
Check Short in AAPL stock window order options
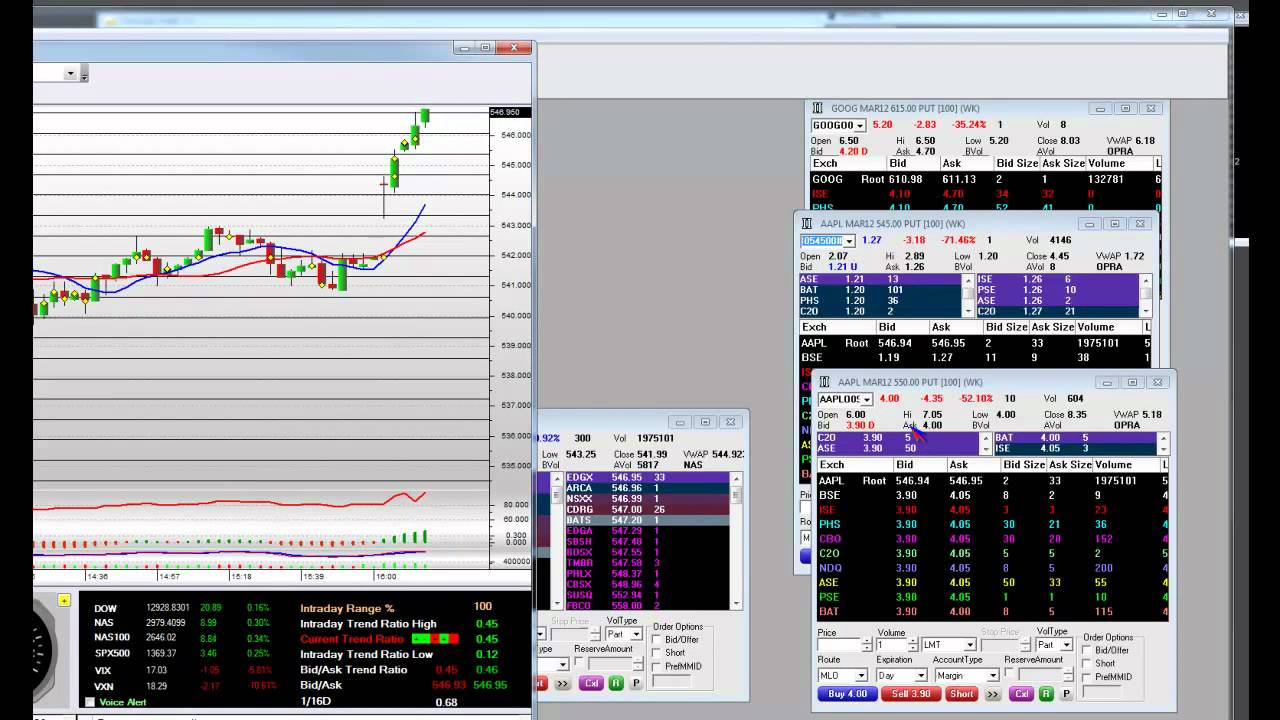[657, 652]
